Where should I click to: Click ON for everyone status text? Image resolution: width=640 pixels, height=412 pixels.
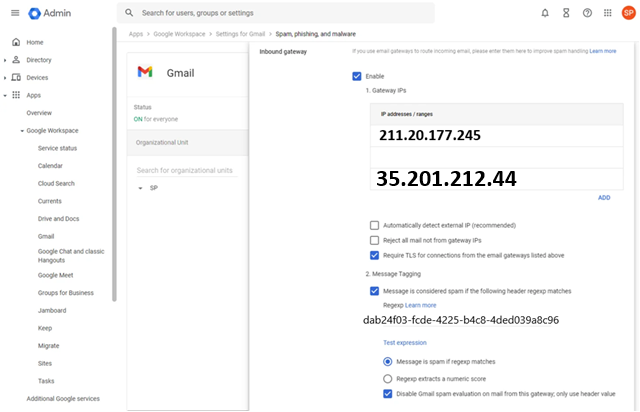[156, 119]
